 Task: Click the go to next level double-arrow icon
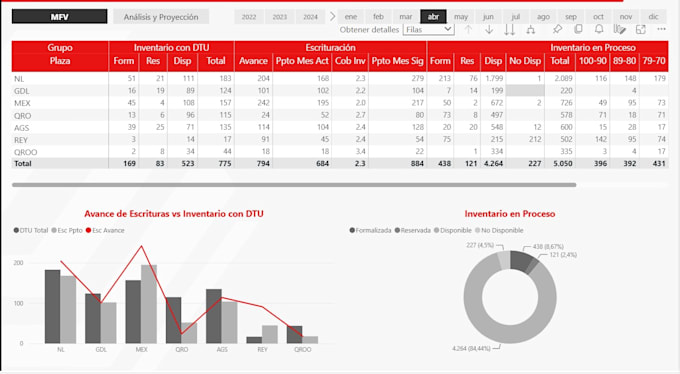tap(510, 30)
